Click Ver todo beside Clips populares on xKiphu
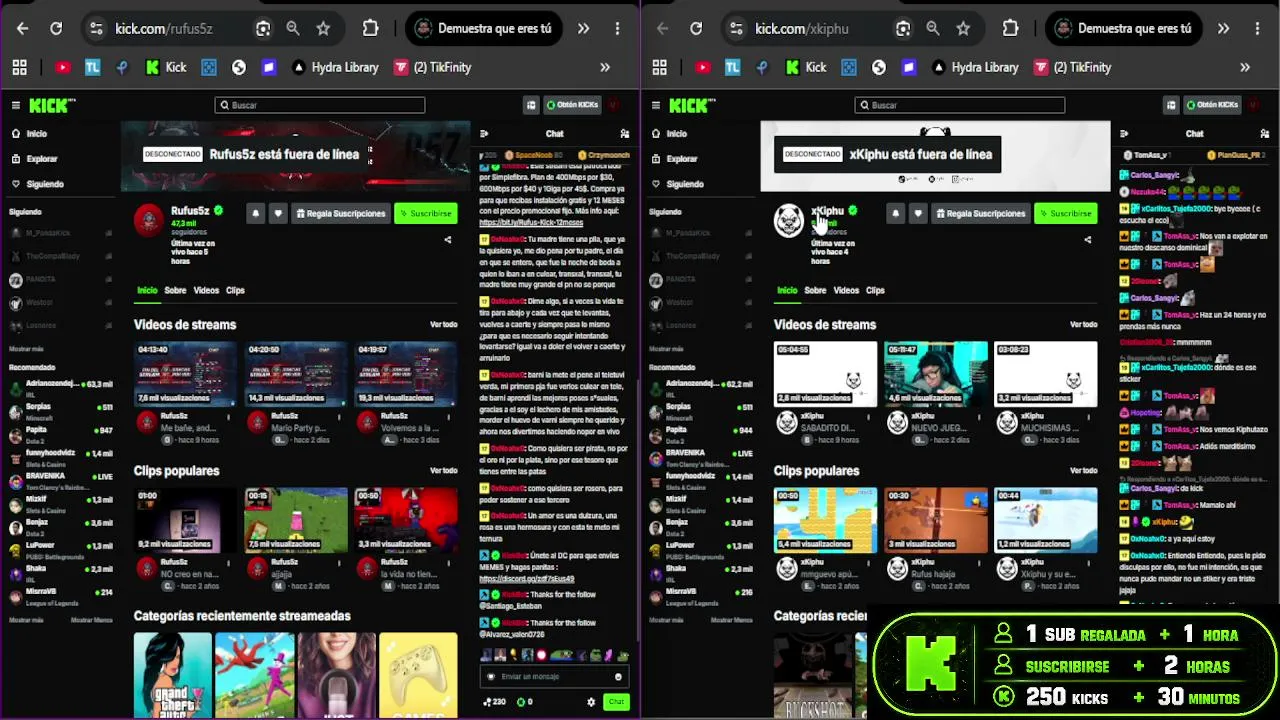Screen dimensions: 1280x720 1083,471
